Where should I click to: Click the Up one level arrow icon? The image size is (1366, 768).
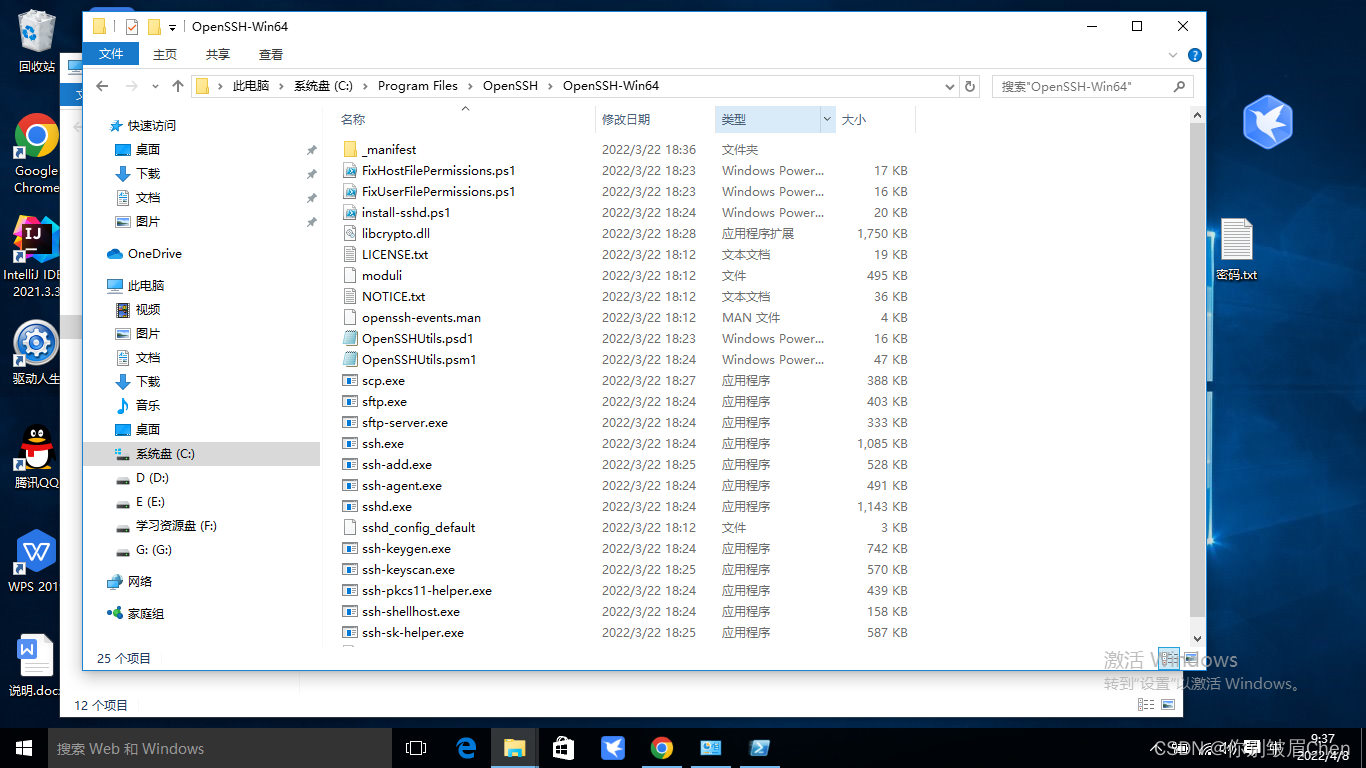tap(178, 86)
